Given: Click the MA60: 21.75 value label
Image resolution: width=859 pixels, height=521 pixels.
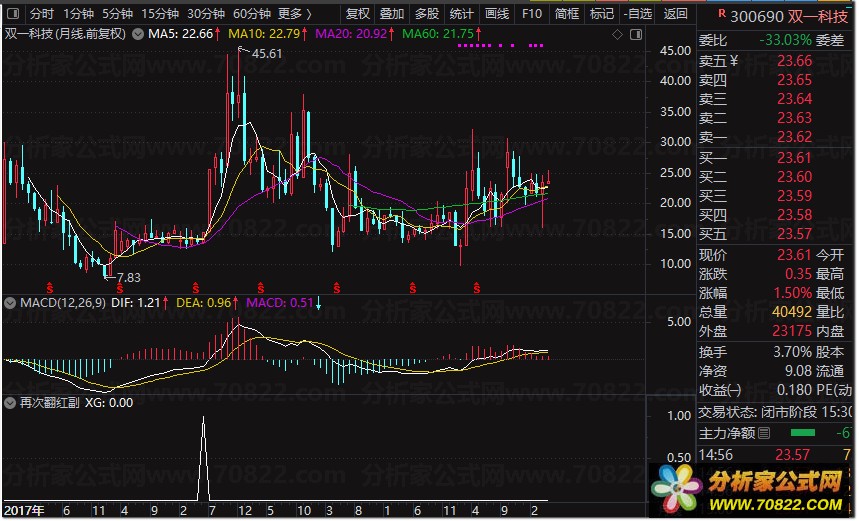Looking at the screenshot, I should click(x=438, y=34).
